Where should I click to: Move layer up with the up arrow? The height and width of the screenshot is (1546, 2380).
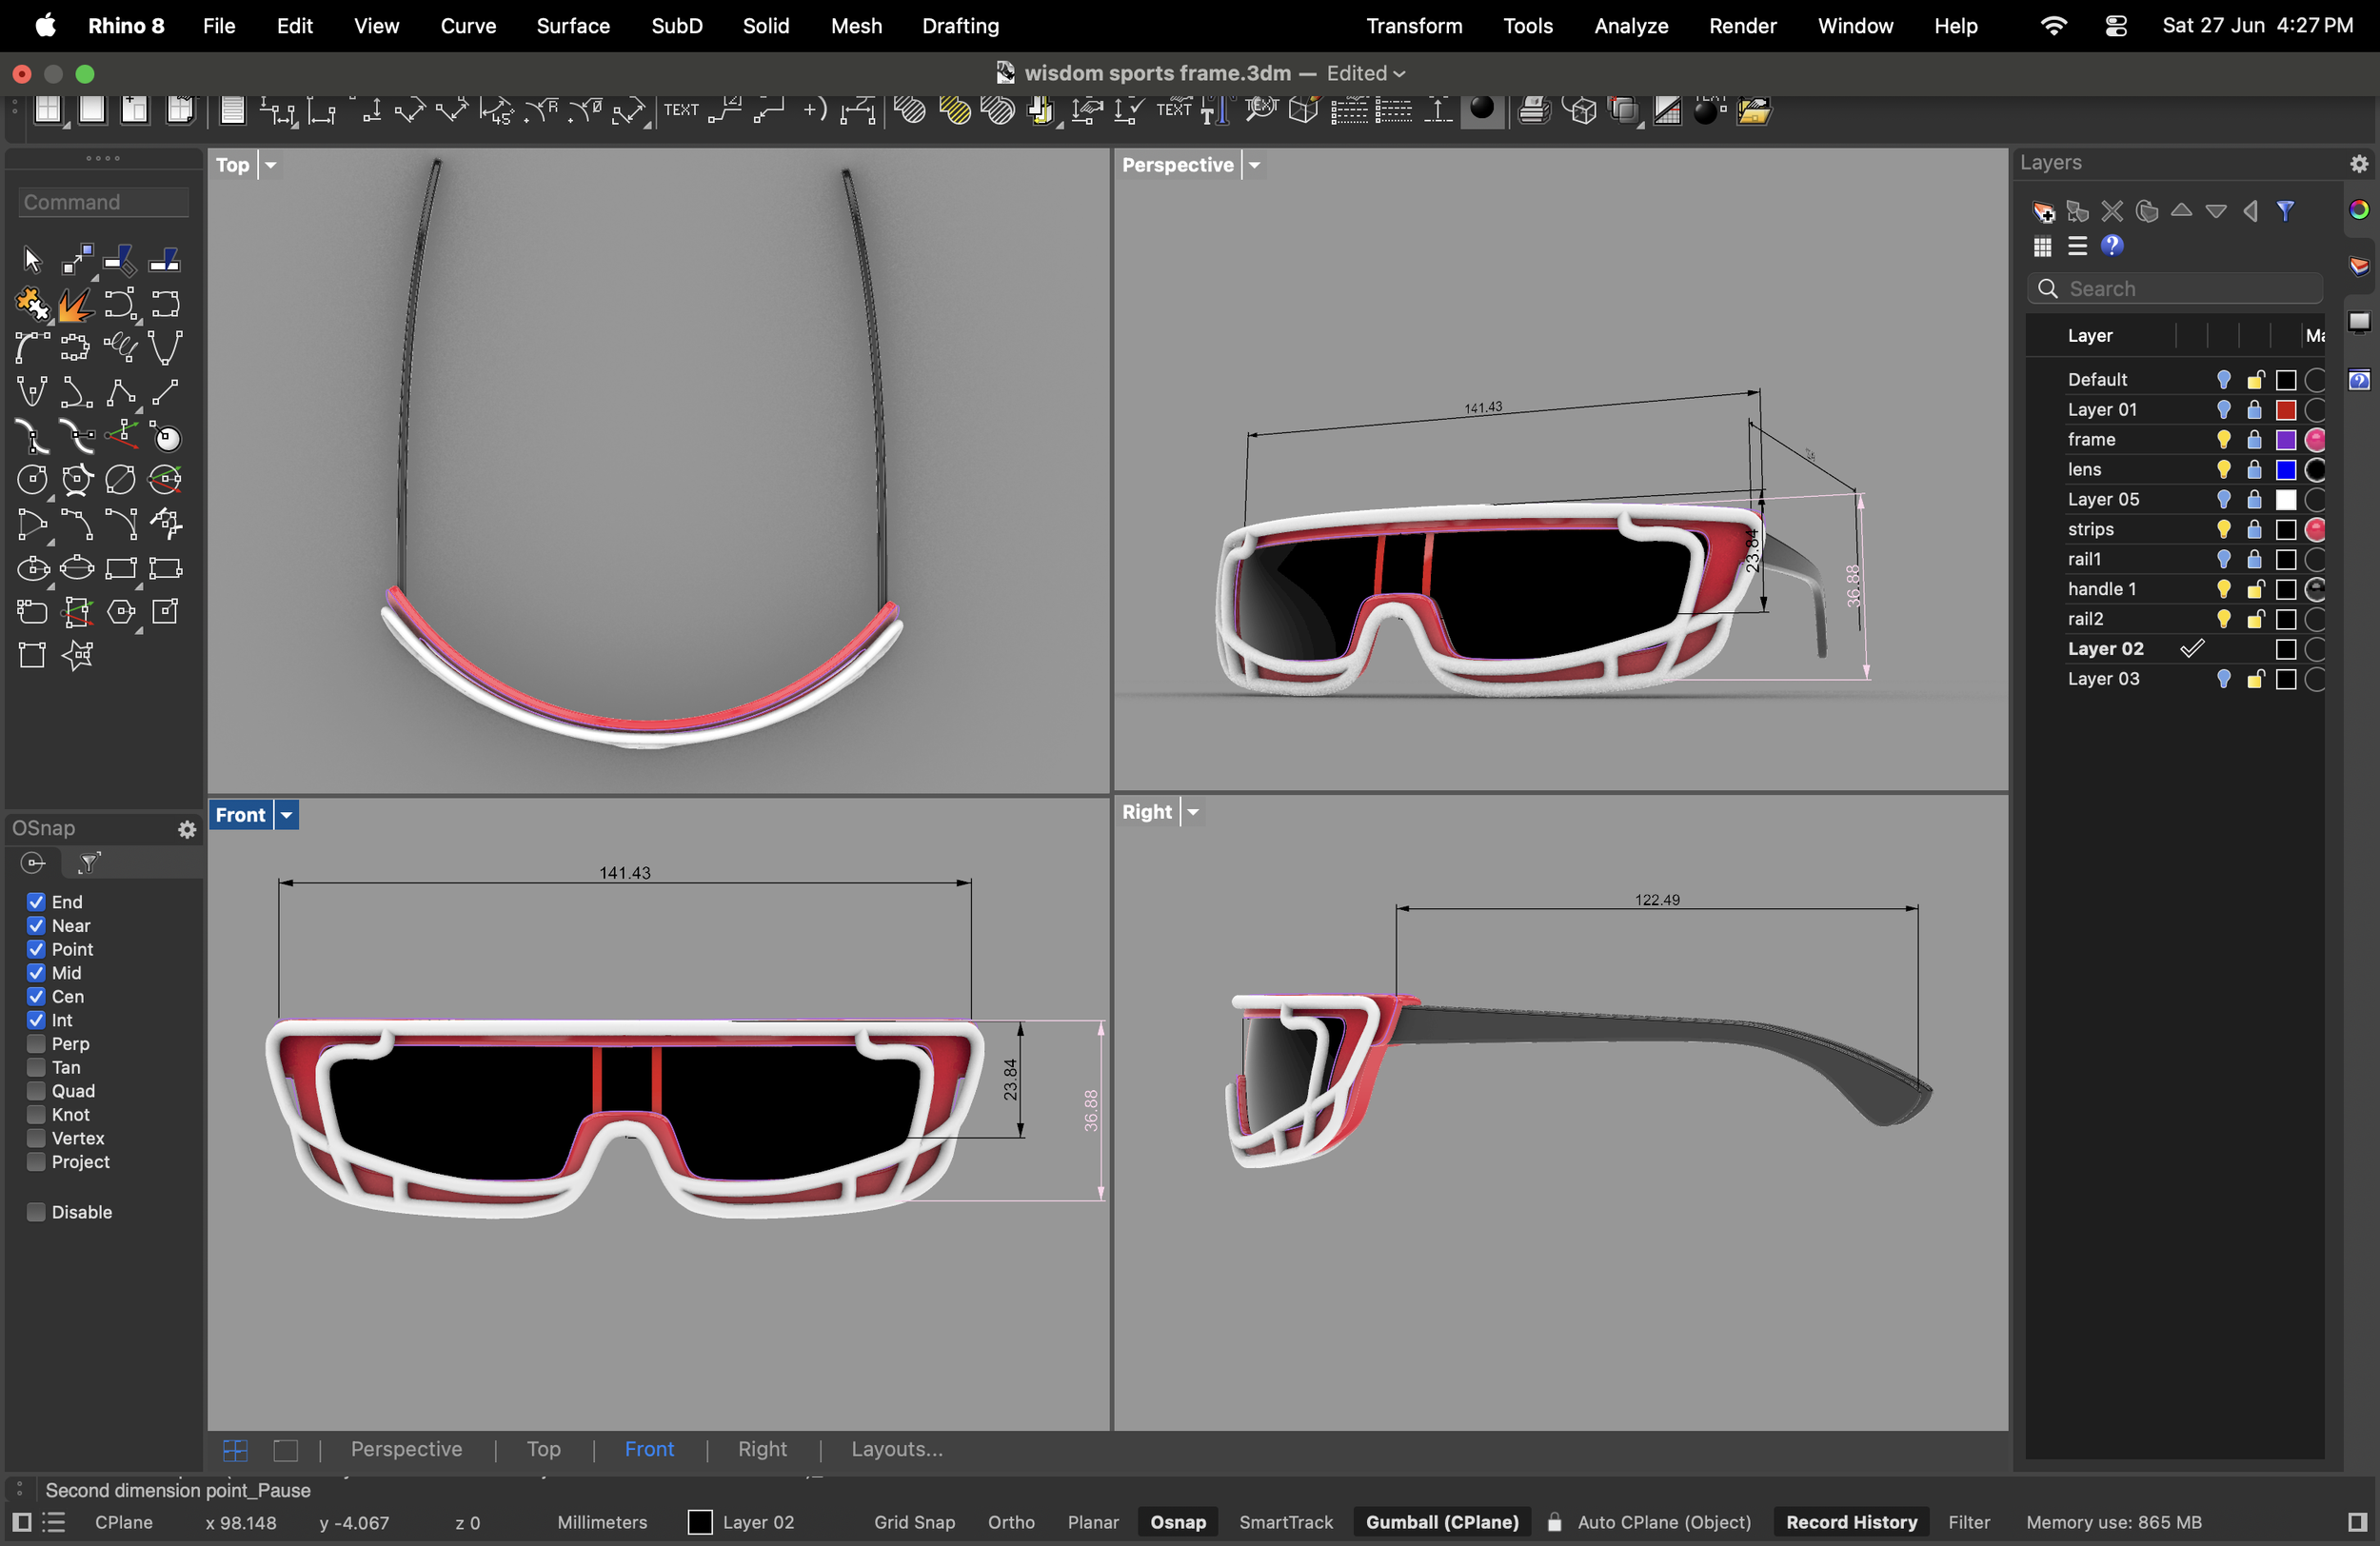tap(2181, 211)
